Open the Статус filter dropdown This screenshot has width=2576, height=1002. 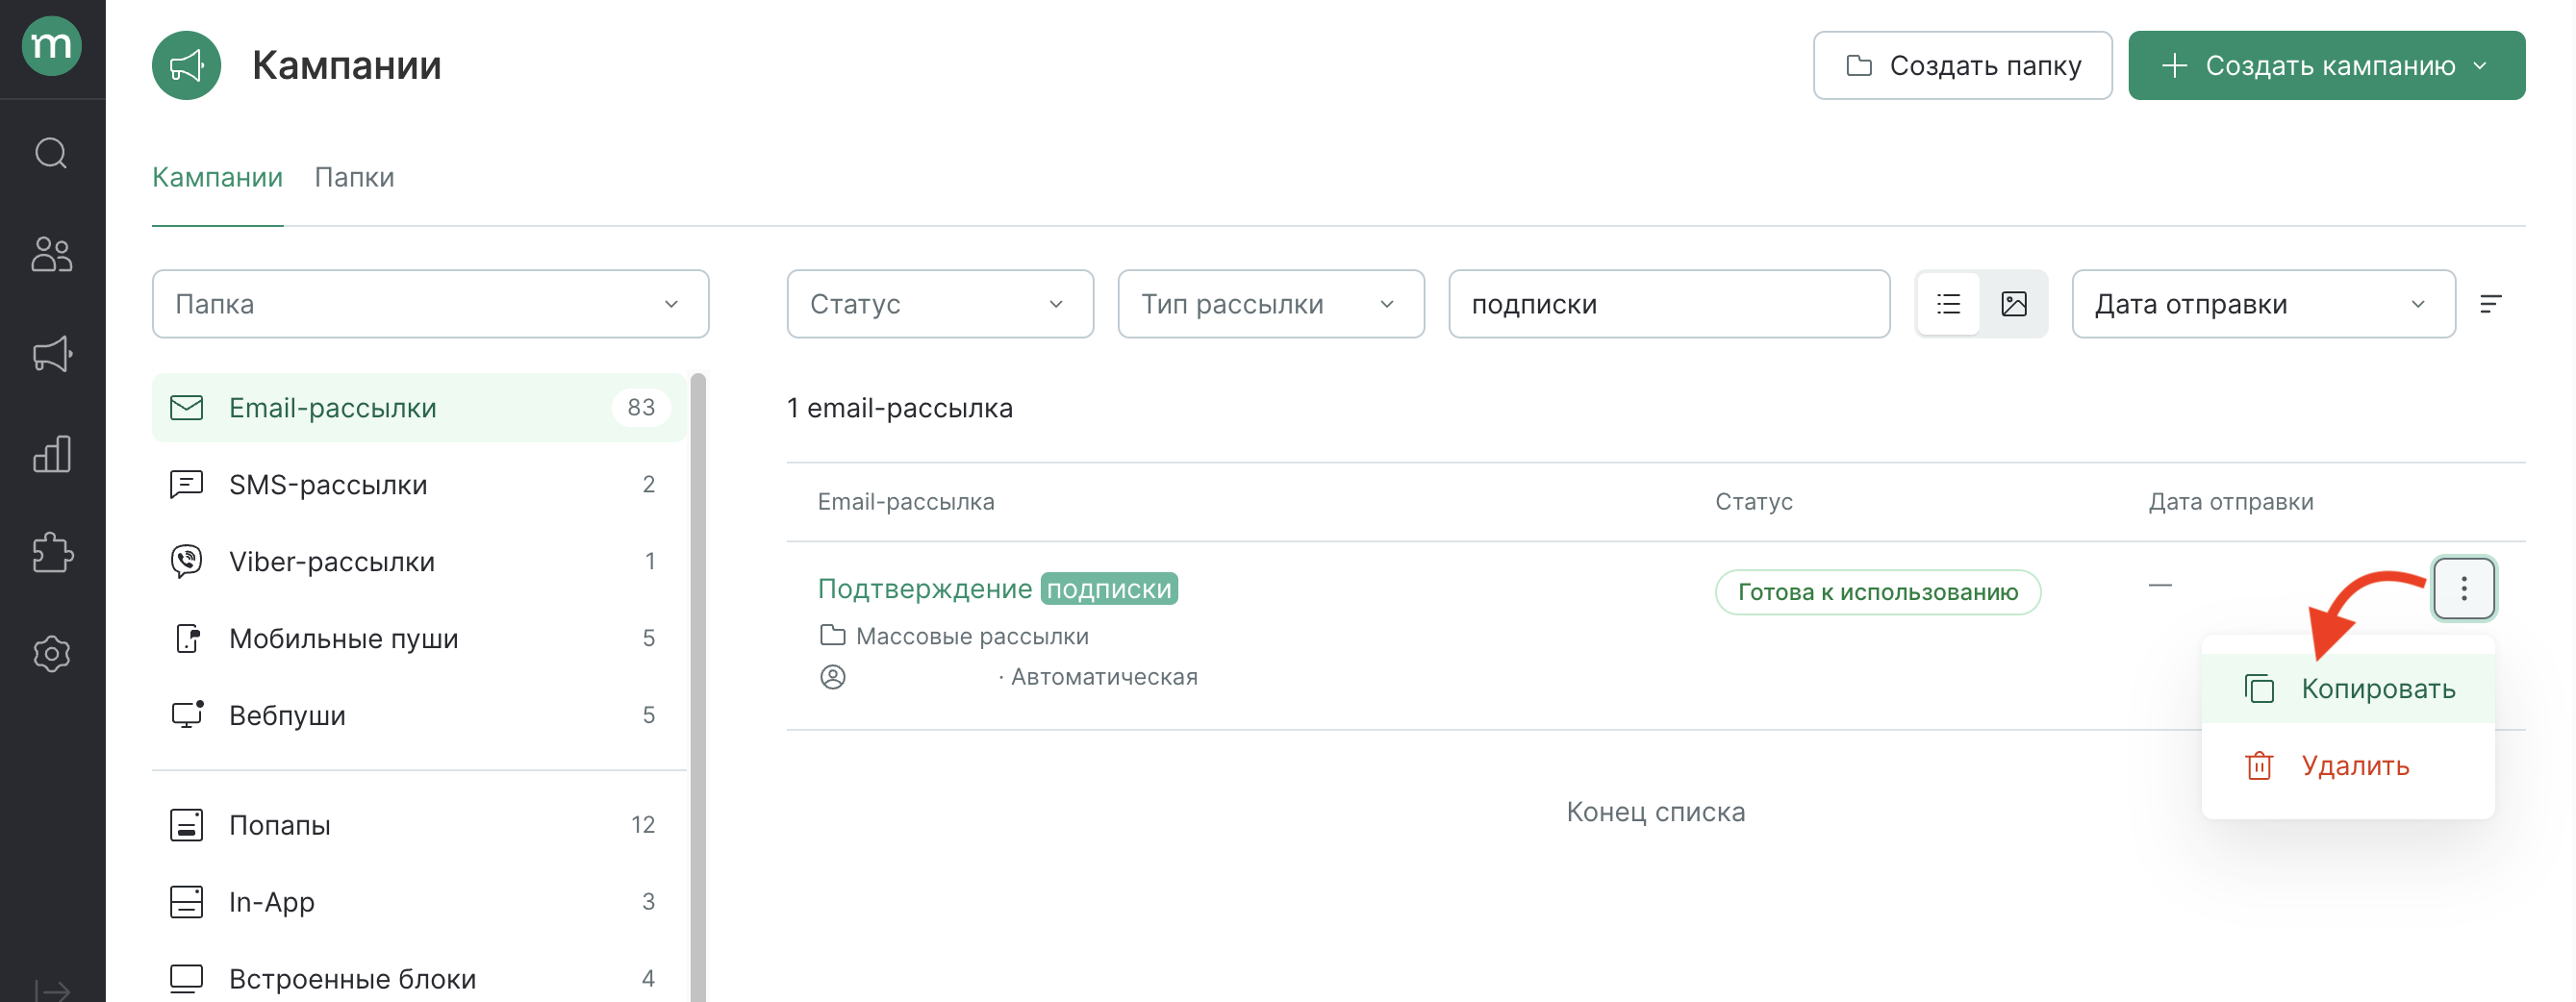(x=940, y=304)
